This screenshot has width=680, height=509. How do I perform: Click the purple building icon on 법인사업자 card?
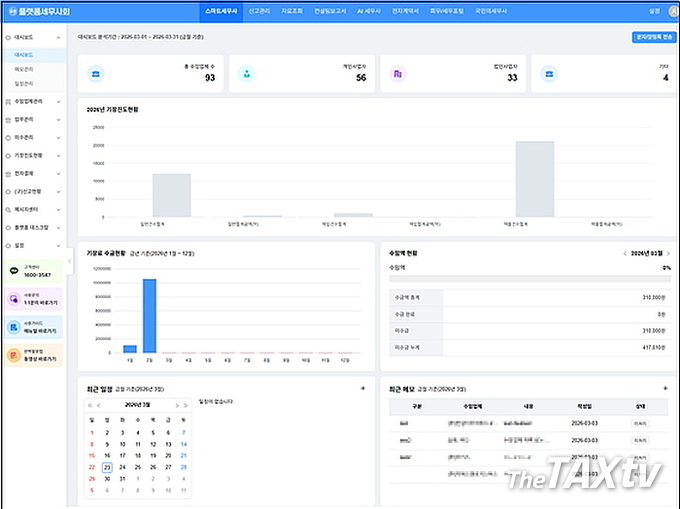click(x=398, y=74)
